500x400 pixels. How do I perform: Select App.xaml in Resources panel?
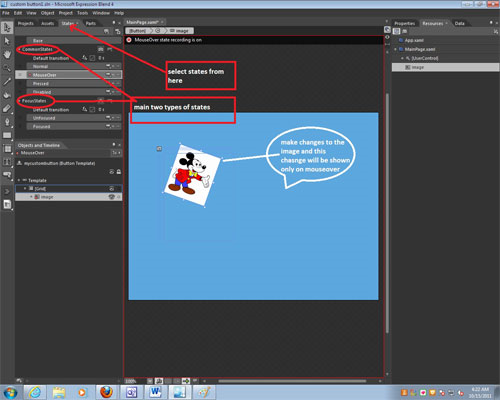[414, 40]
